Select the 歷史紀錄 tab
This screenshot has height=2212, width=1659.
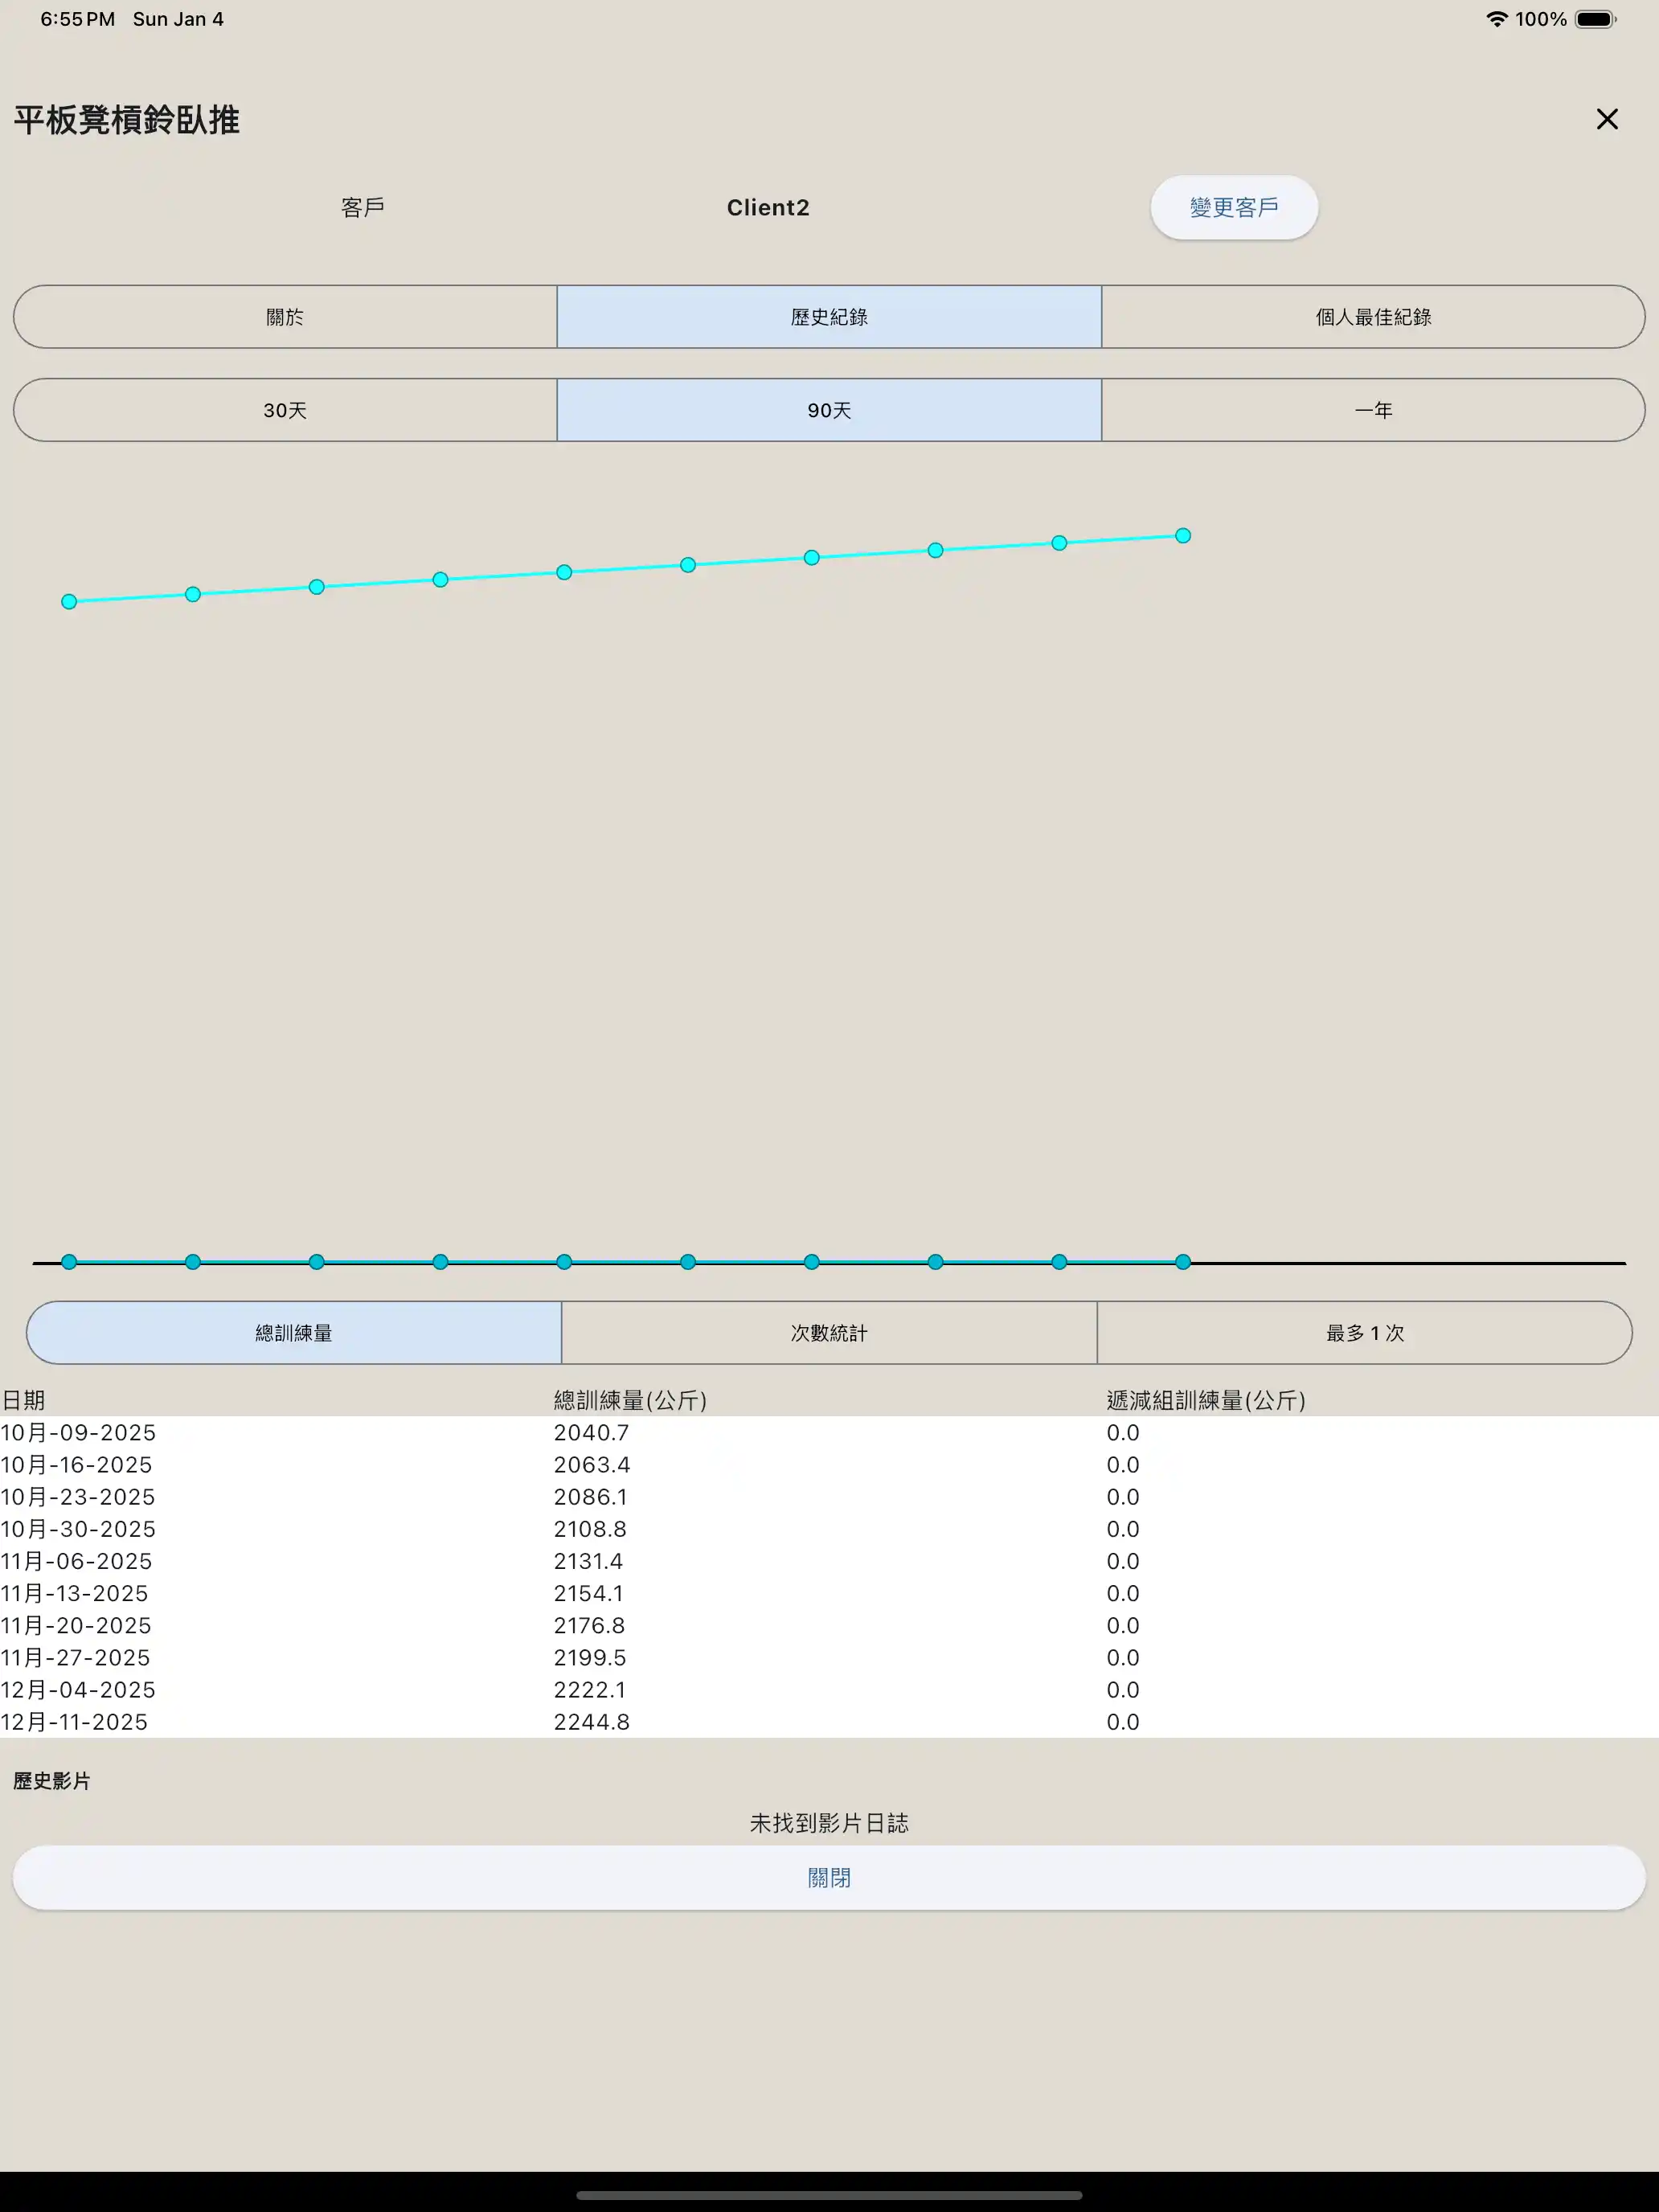click(x=829, y=317)
